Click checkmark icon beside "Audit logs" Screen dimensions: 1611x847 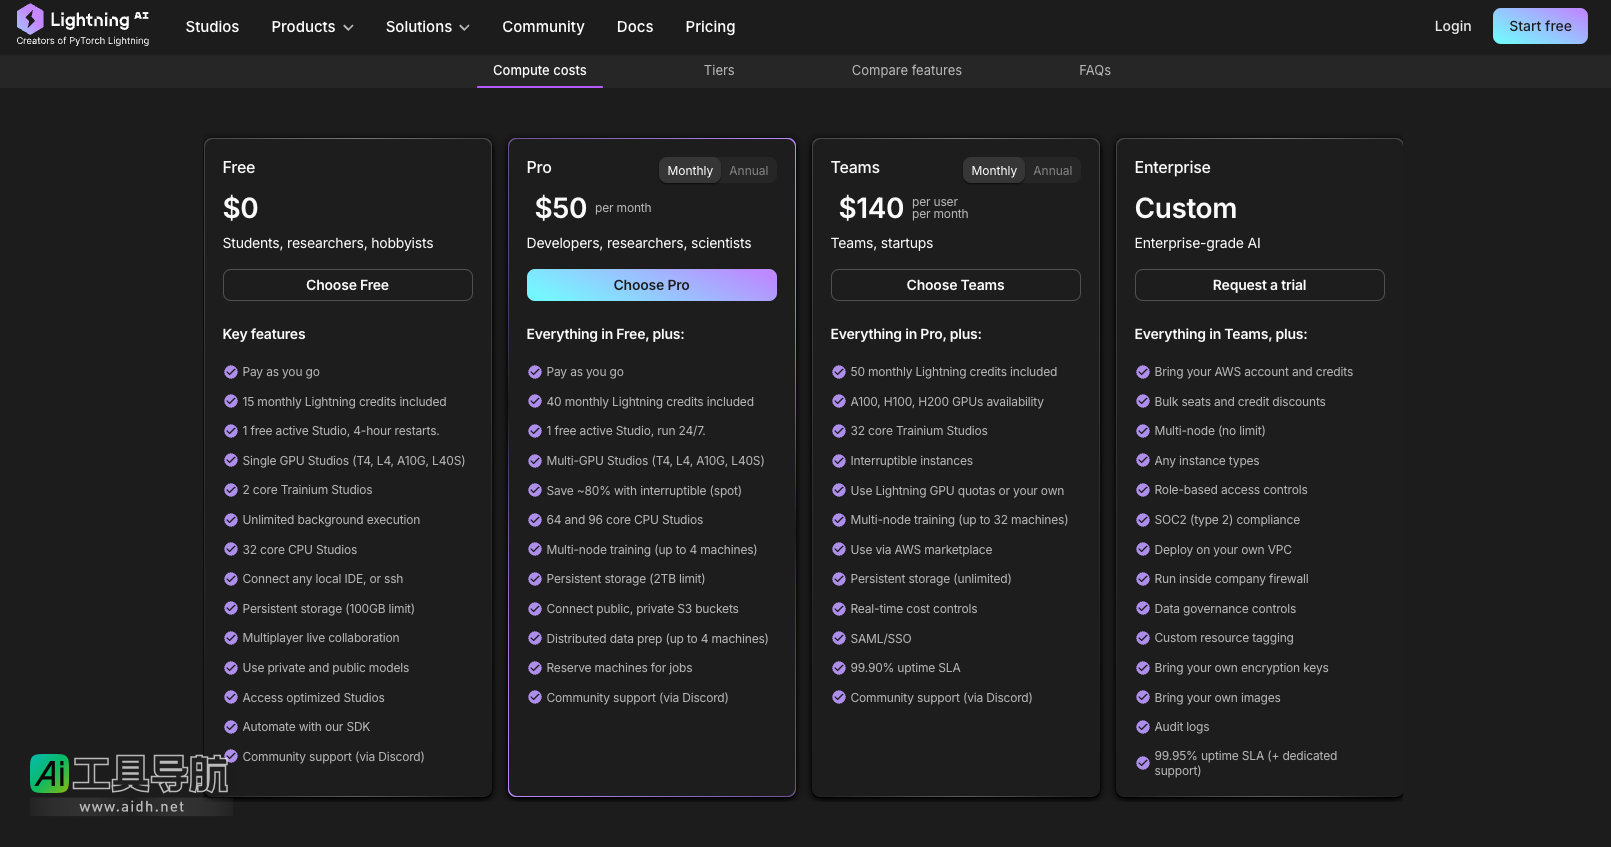[x=1143, y=727]
